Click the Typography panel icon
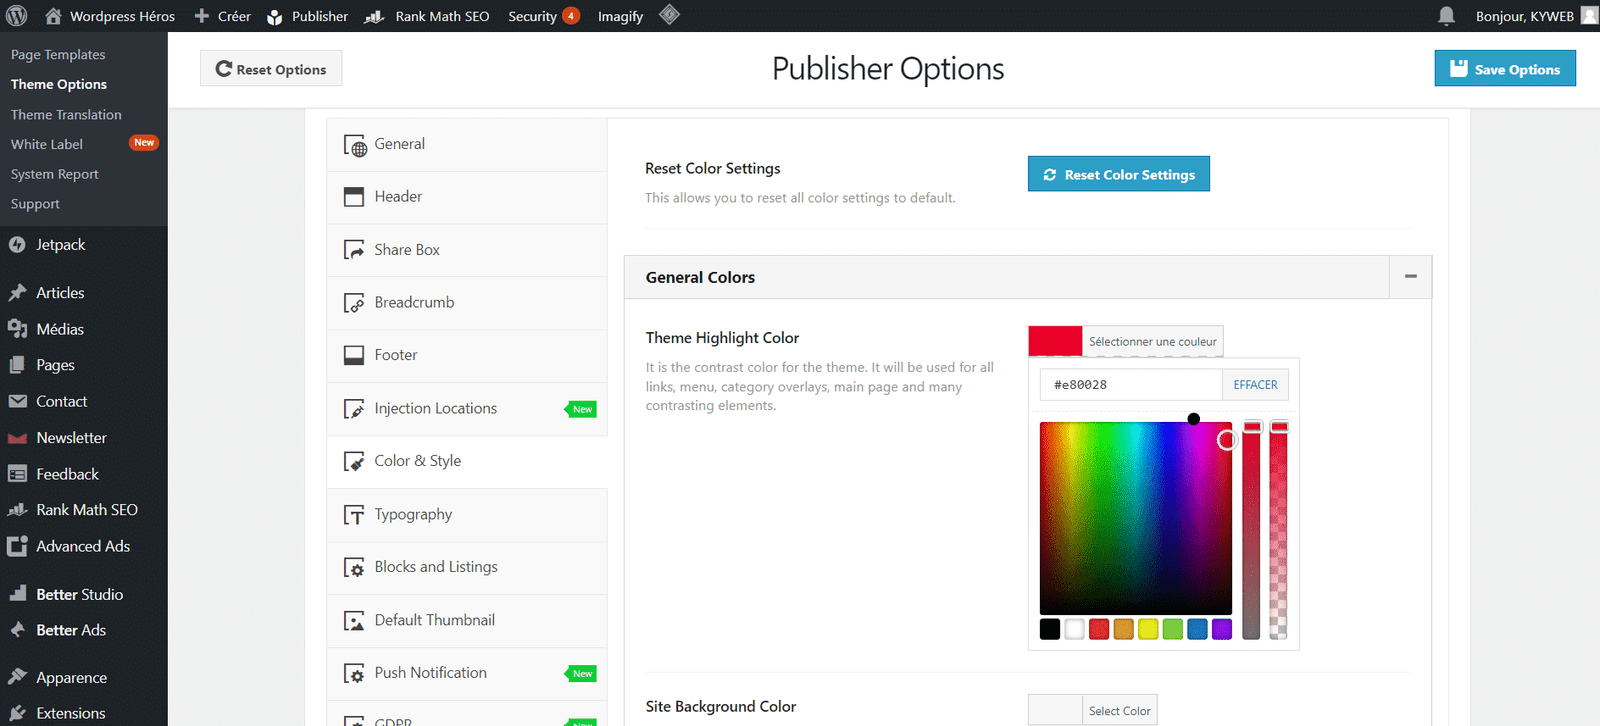The height and width of the screenshot is (726, 1600). click(354, 515)
